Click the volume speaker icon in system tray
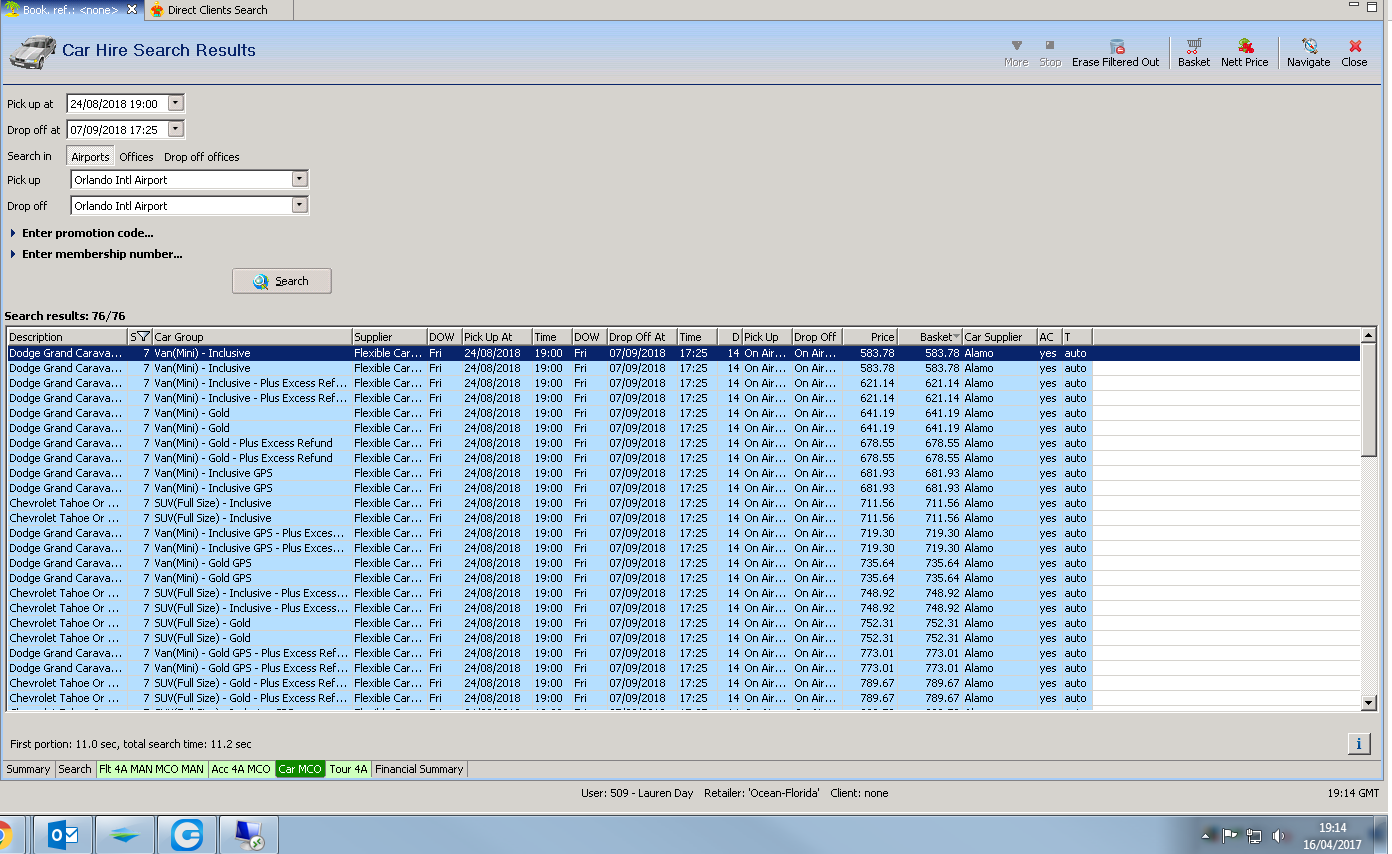The image size is (1392, 854). pos(1277,835)
